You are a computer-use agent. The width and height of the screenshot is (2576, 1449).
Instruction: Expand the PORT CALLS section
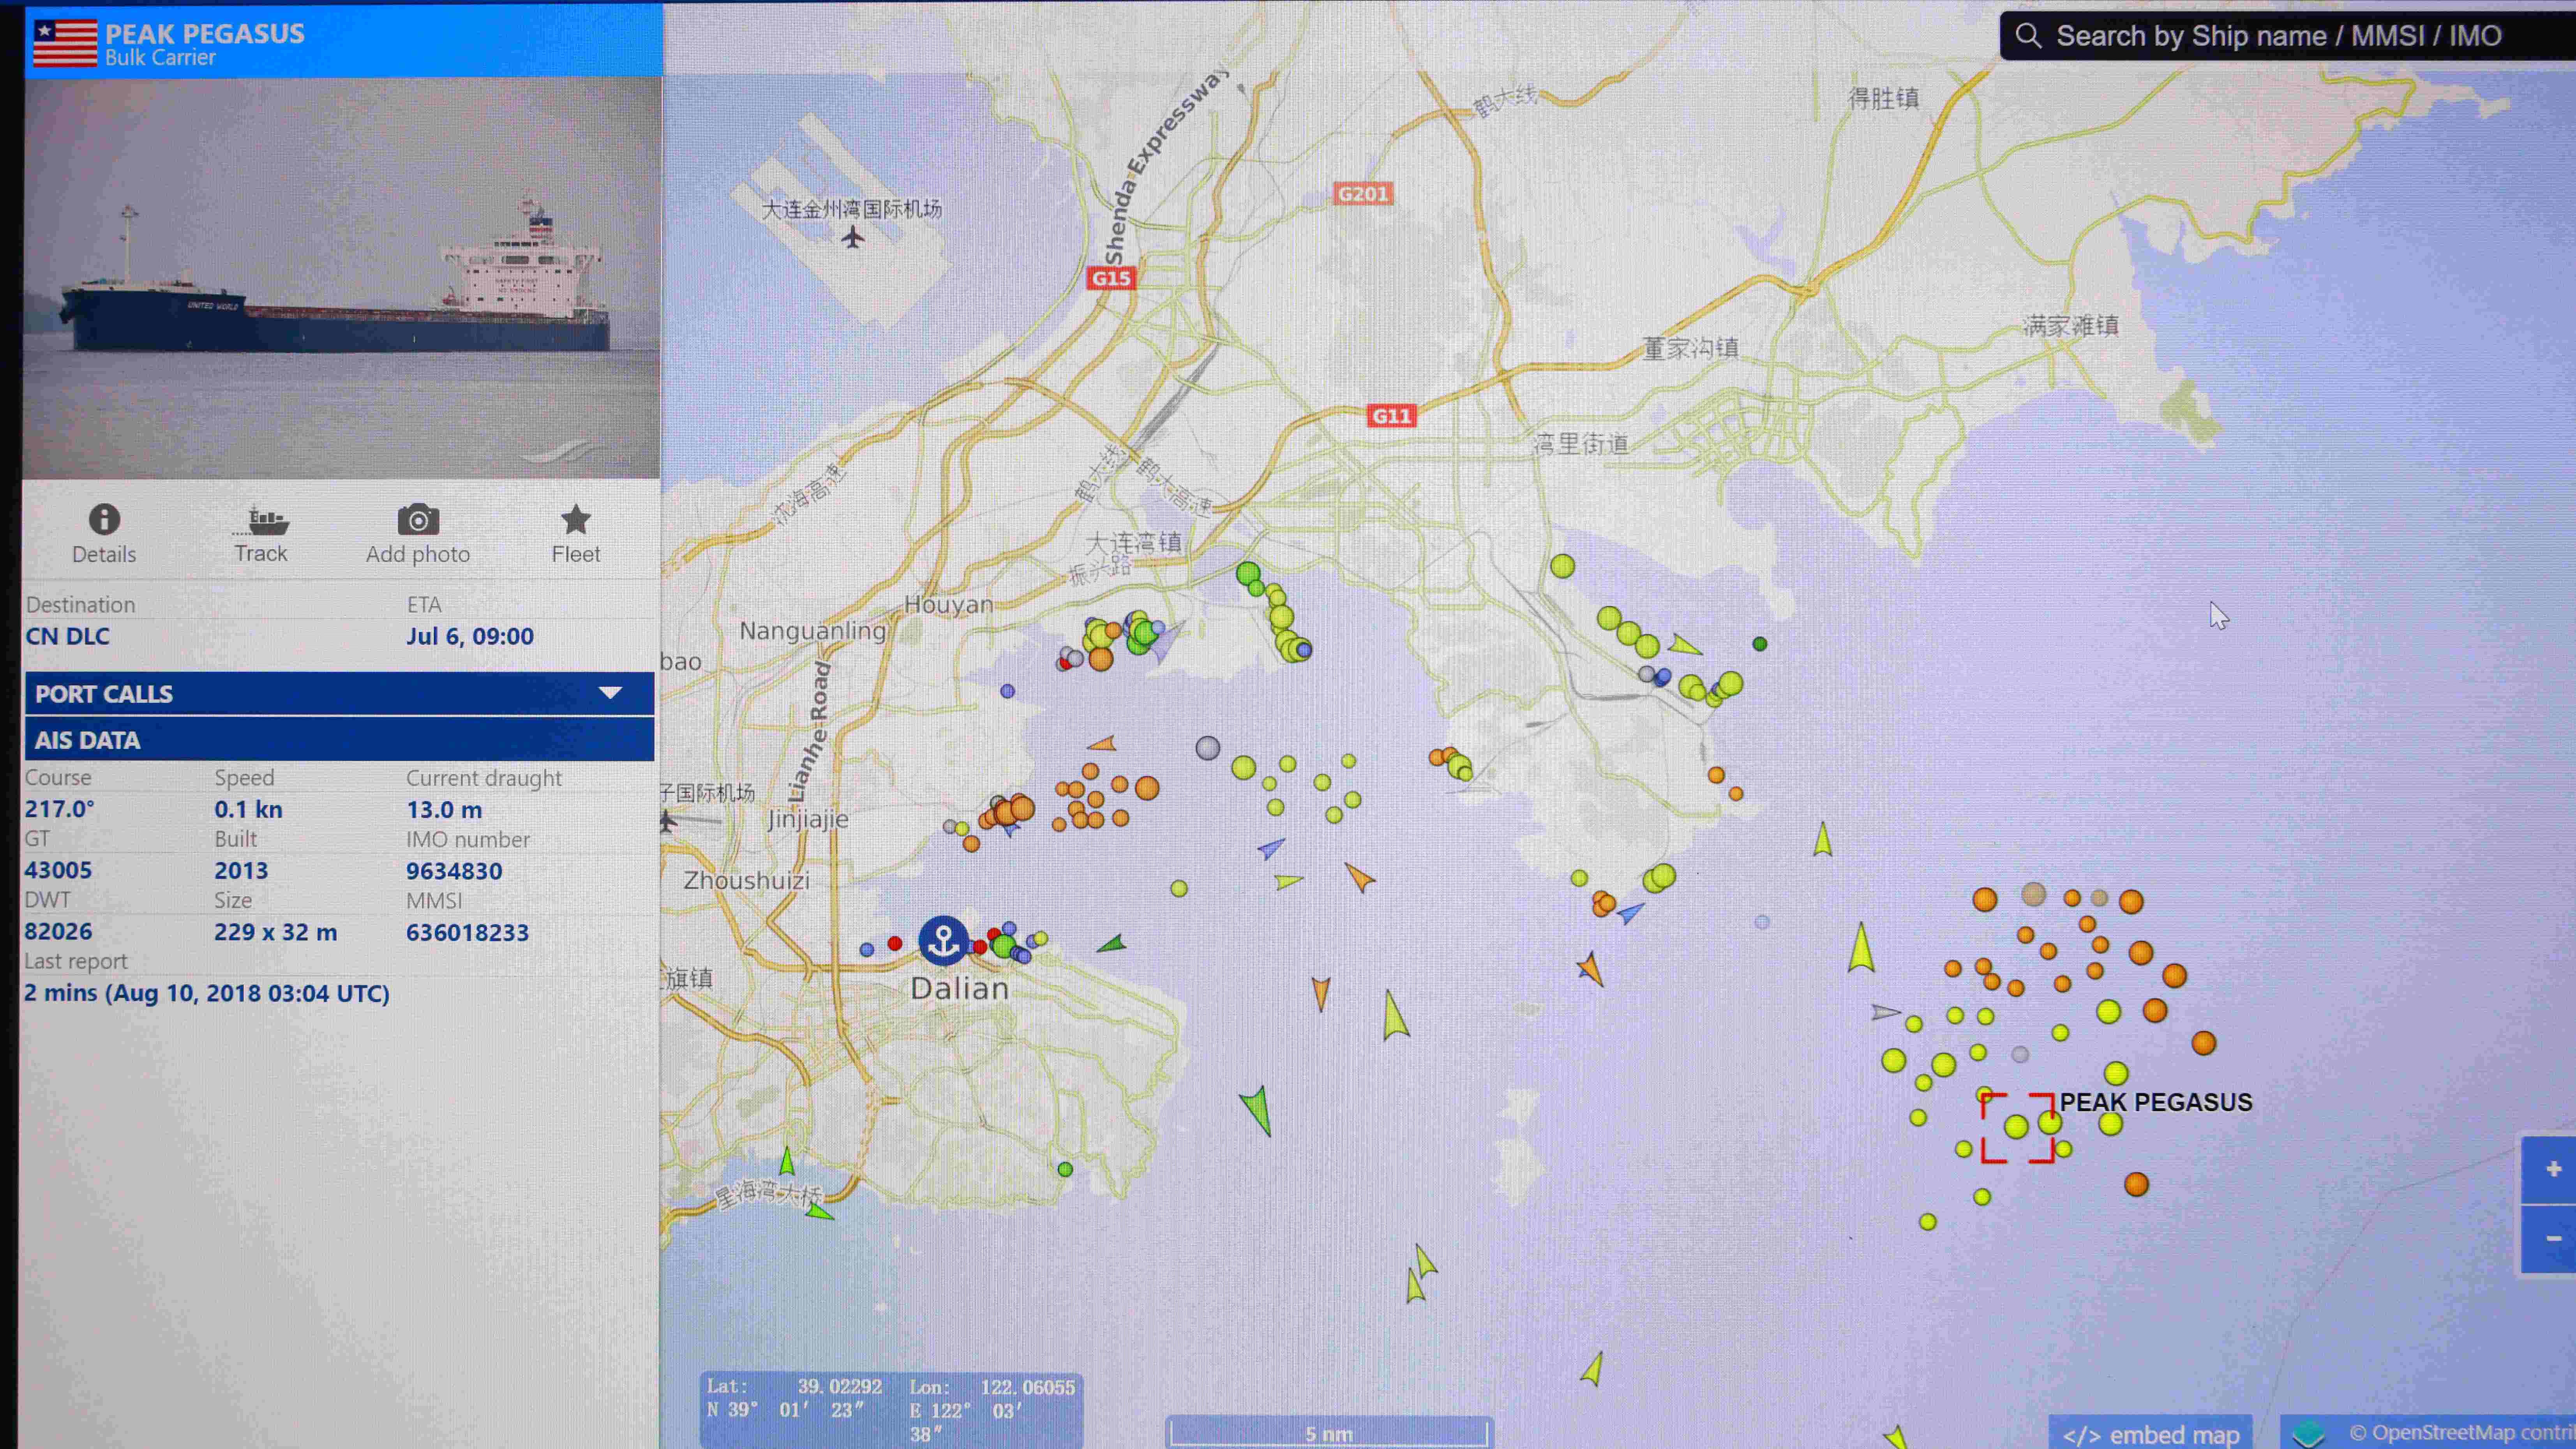click(339, 693)
